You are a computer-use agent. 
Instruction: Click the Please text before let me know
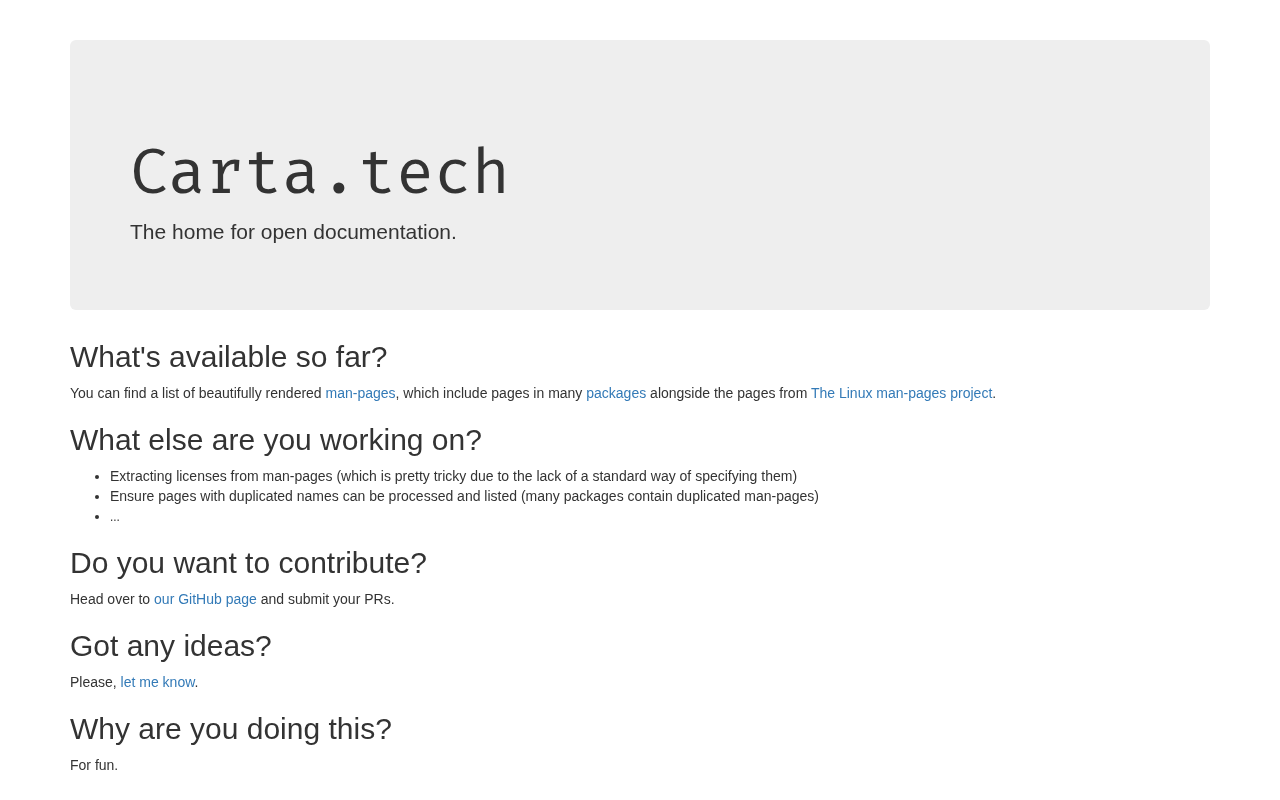click(x=92, y=682)
